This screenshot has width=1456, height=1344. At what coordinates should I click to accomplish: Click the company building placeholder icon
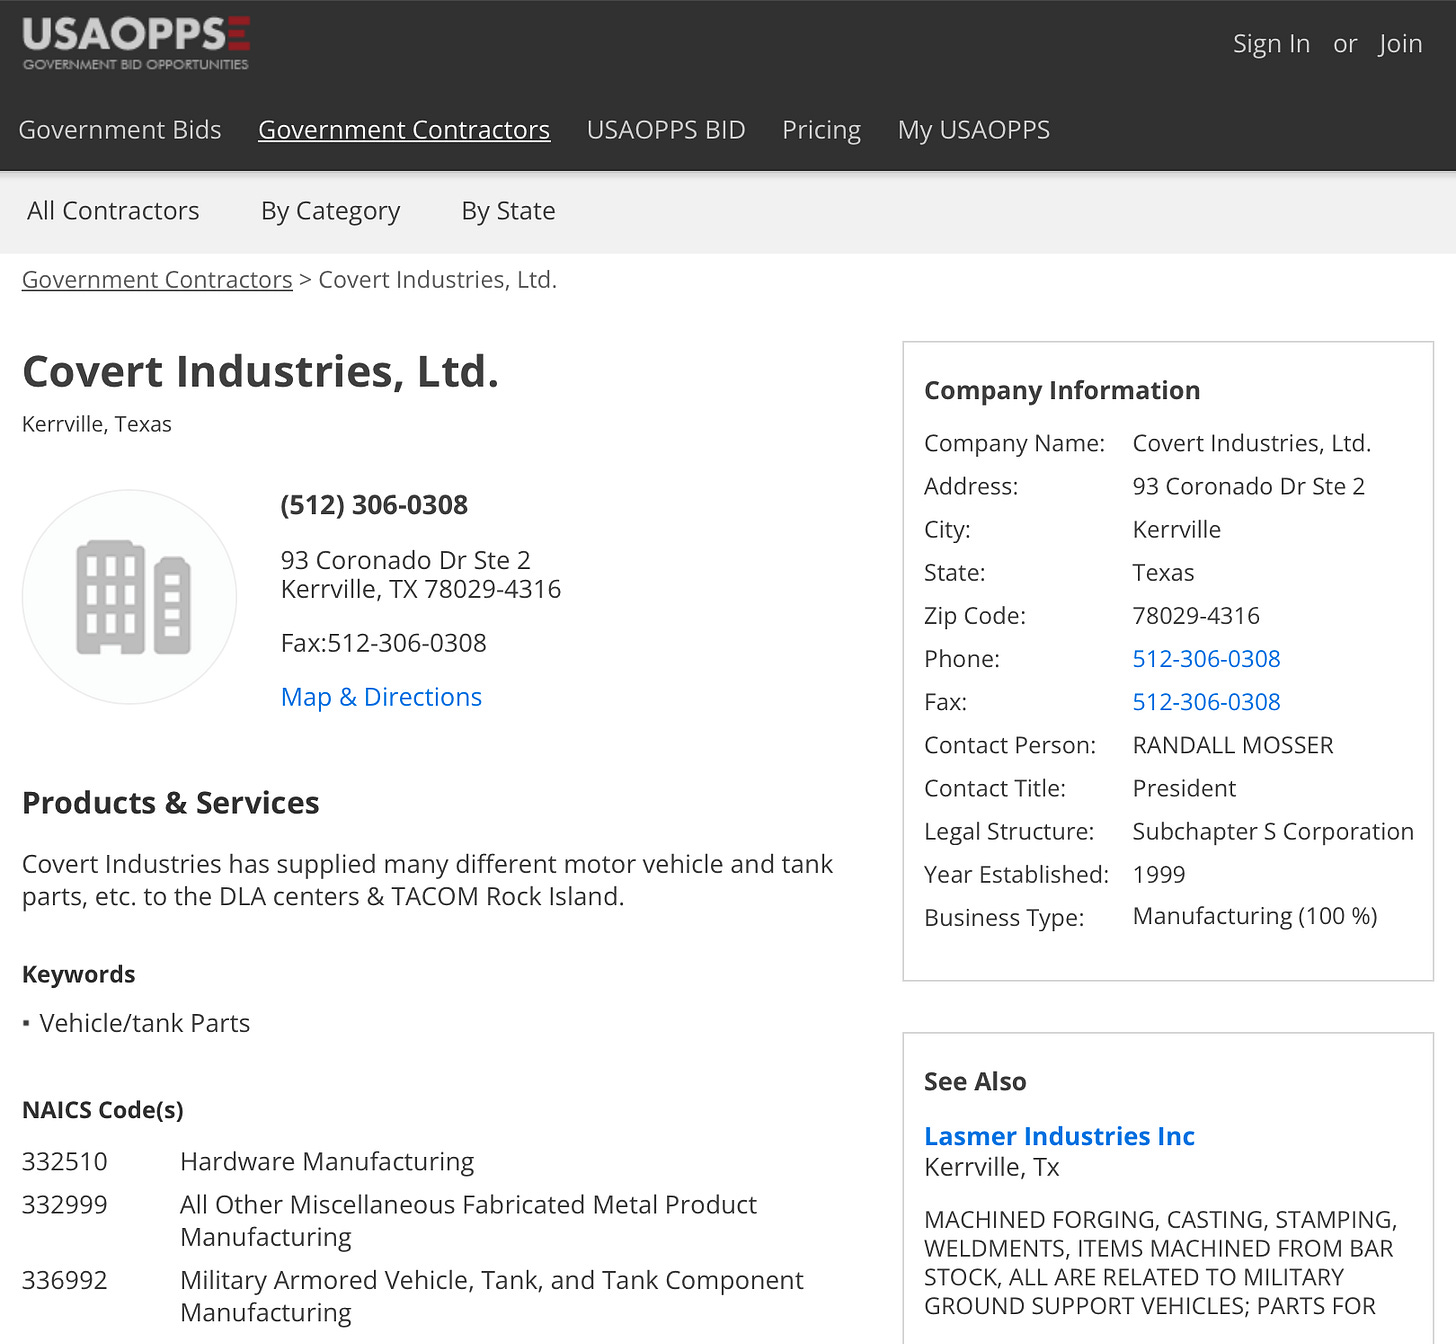[x=129, y=597]
